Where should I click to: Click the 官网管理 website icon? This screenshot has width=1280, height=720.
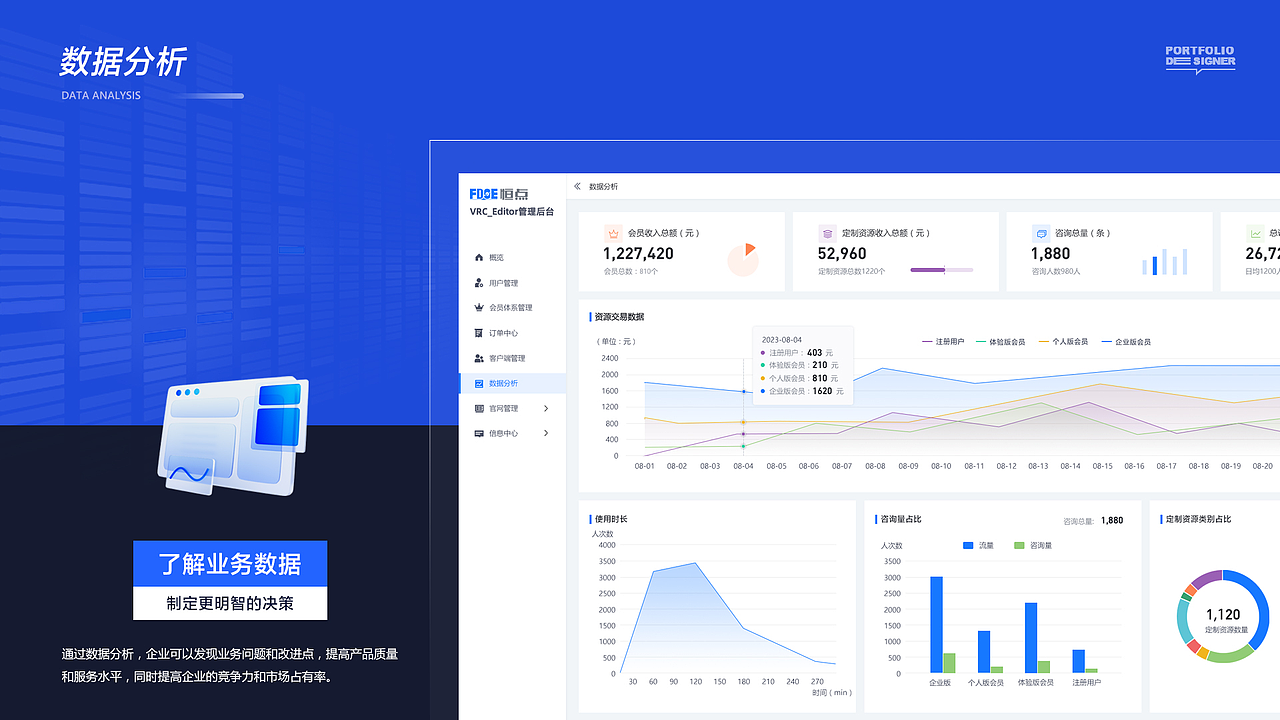pyautogui.click(x=479, y=408)
